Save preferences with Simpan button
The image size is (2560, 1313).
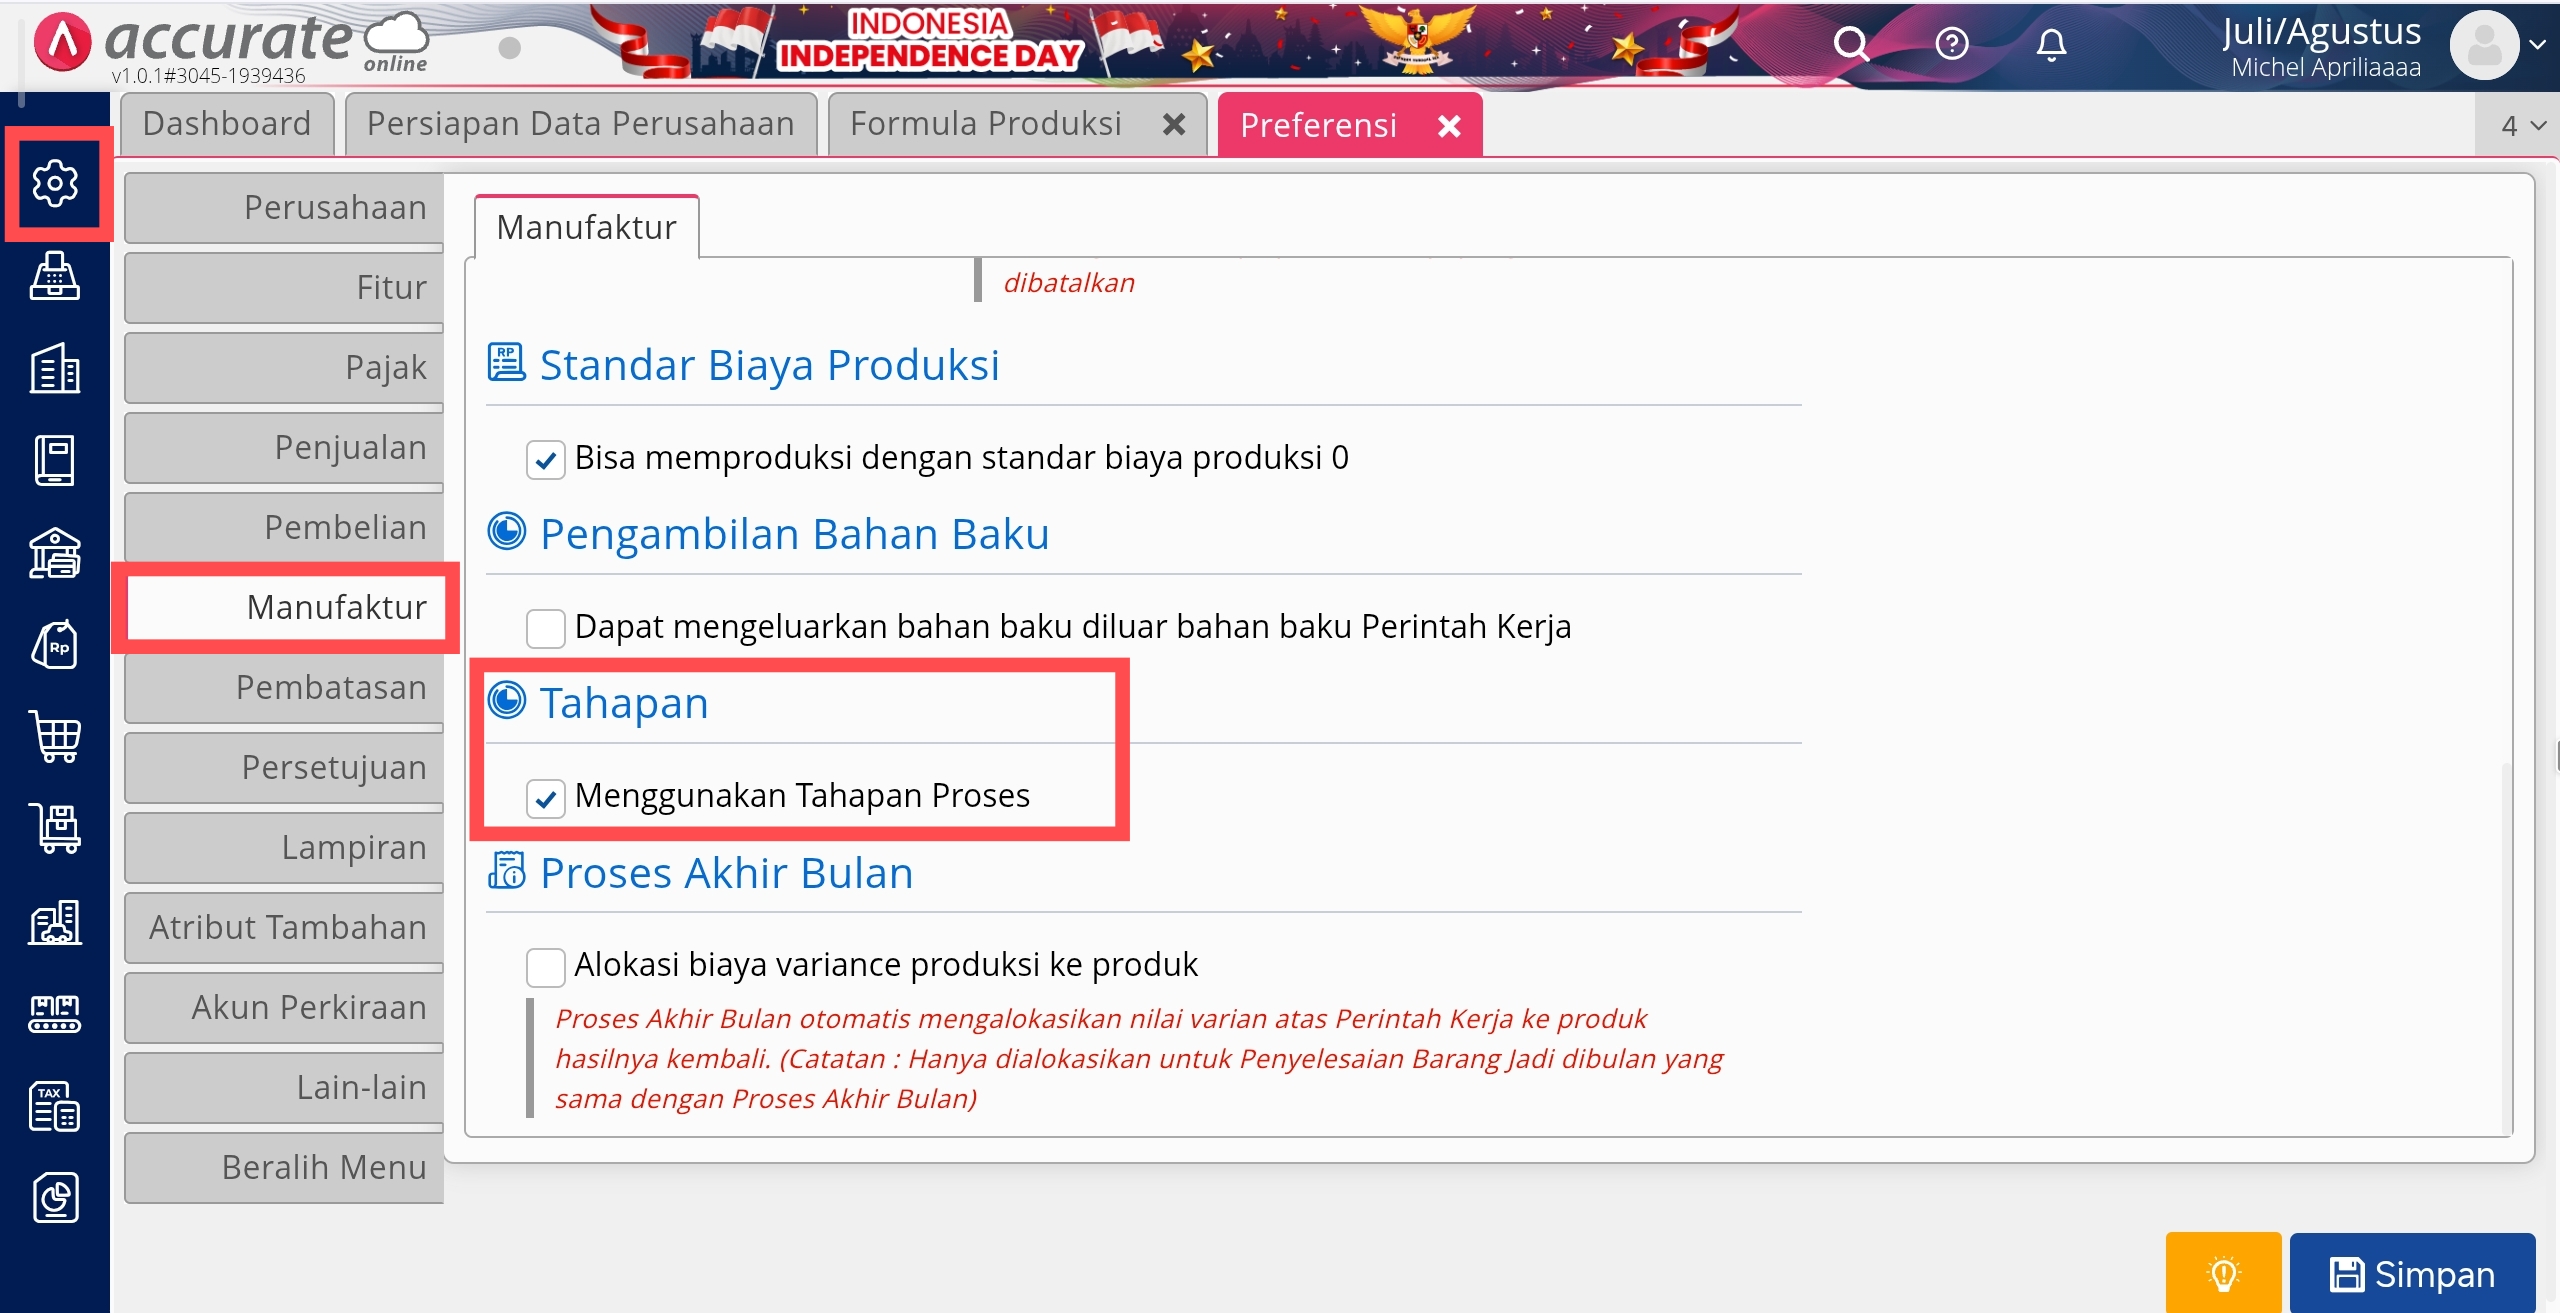pos(2412,1274)
